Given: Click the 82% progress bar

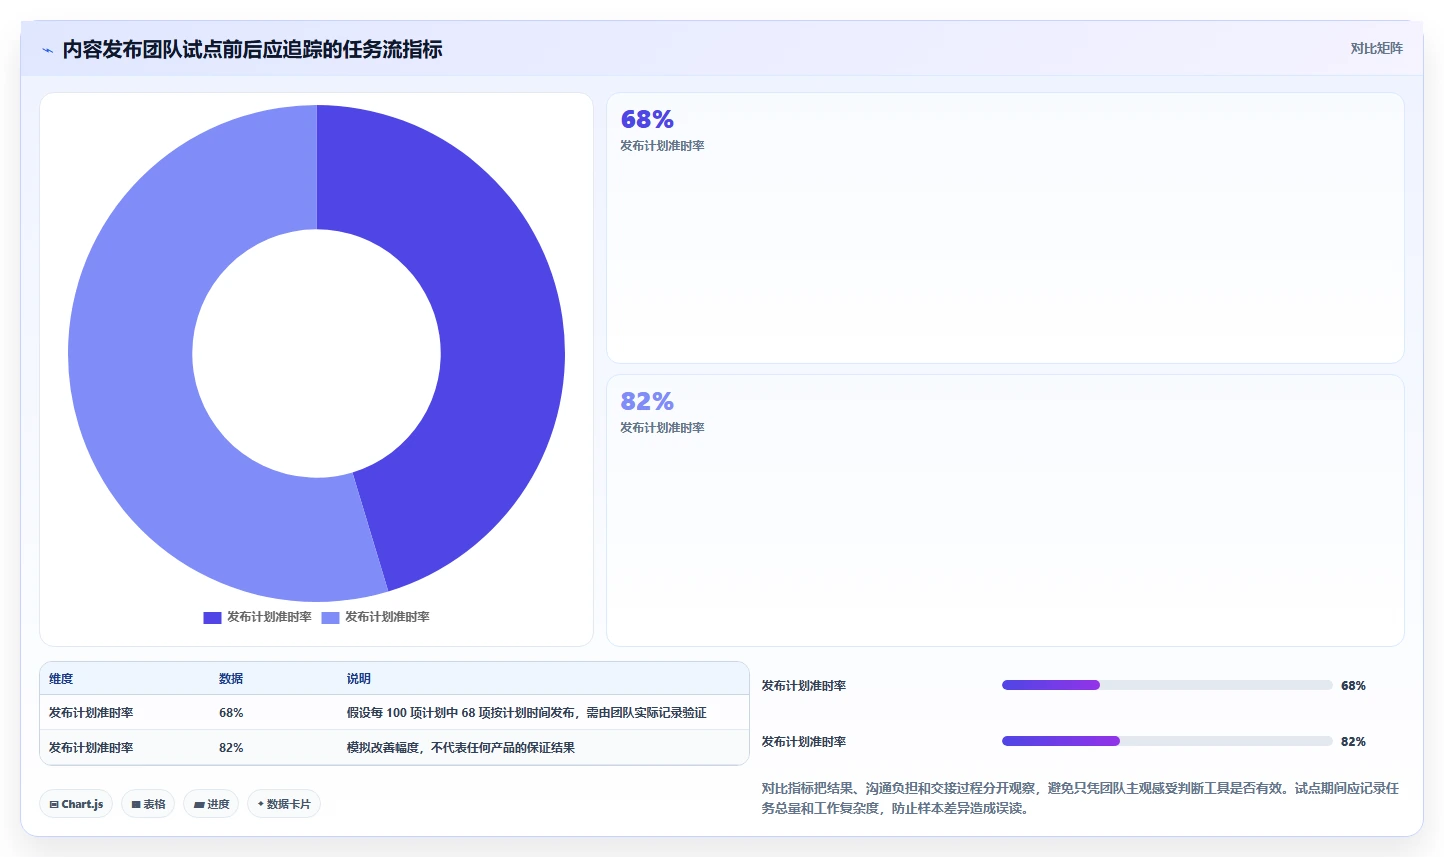Looking at the screenshot, I should (x=1167, y=741).
